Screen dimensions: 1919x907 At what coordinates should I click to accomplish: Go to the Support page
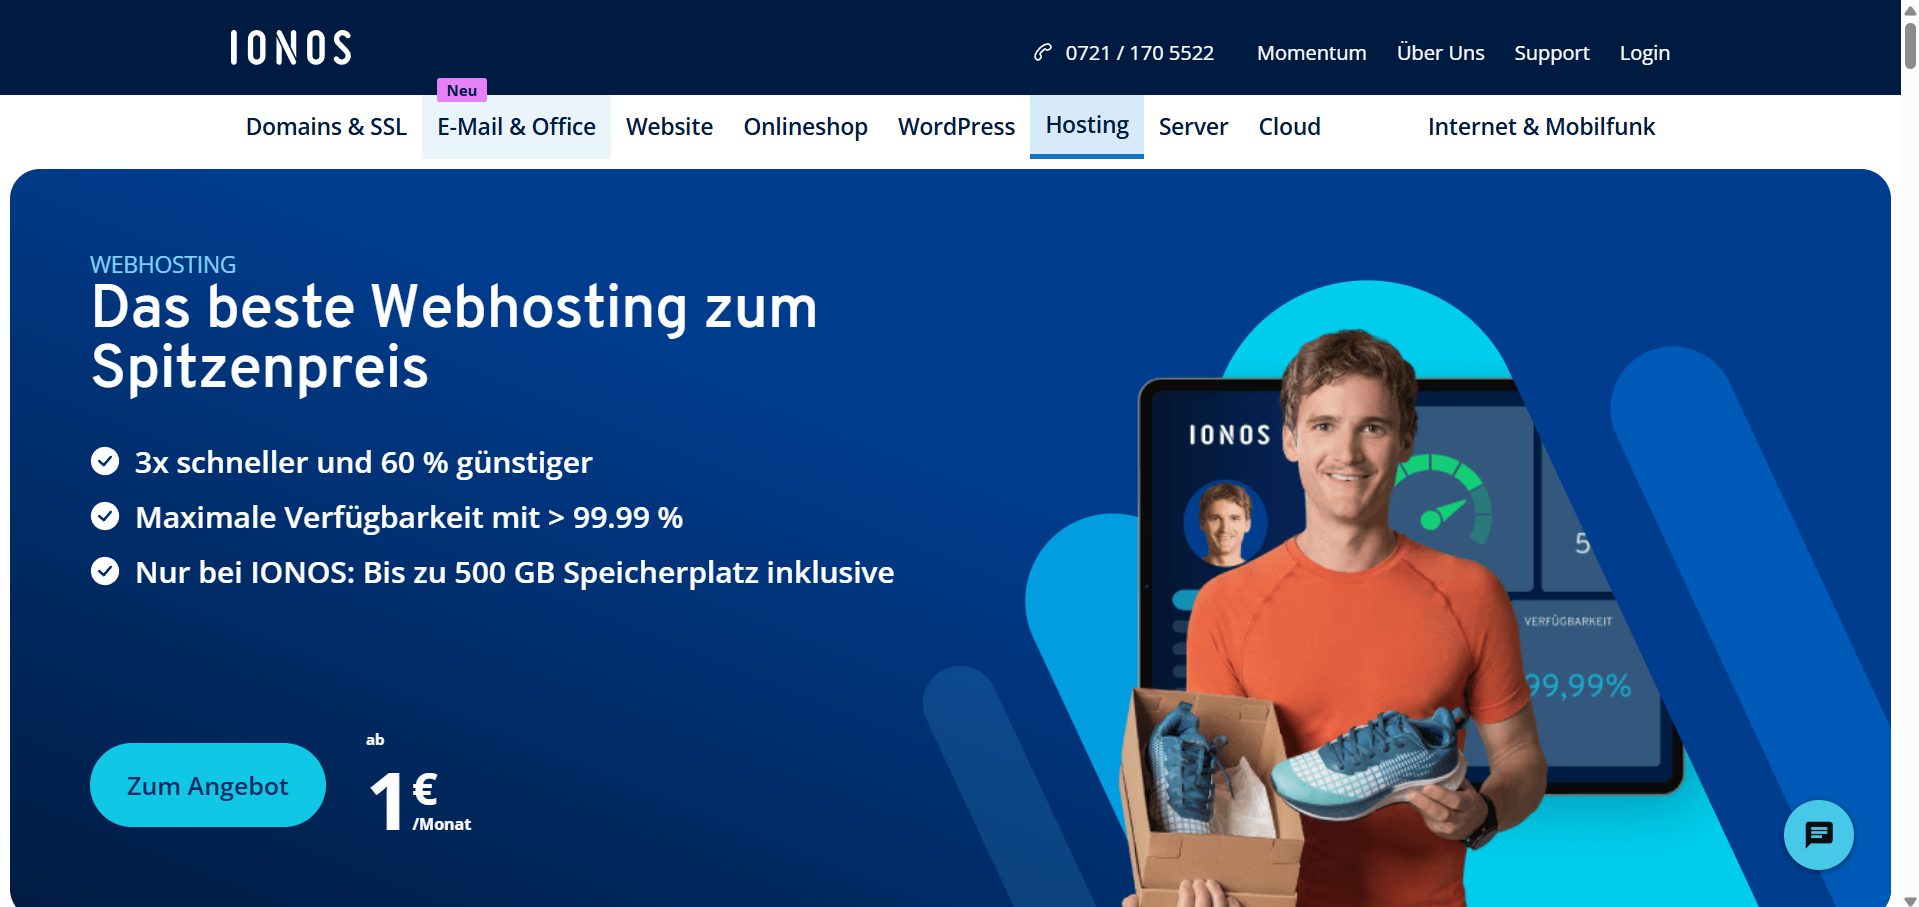pyautogui.click(x=1551, y=53)
